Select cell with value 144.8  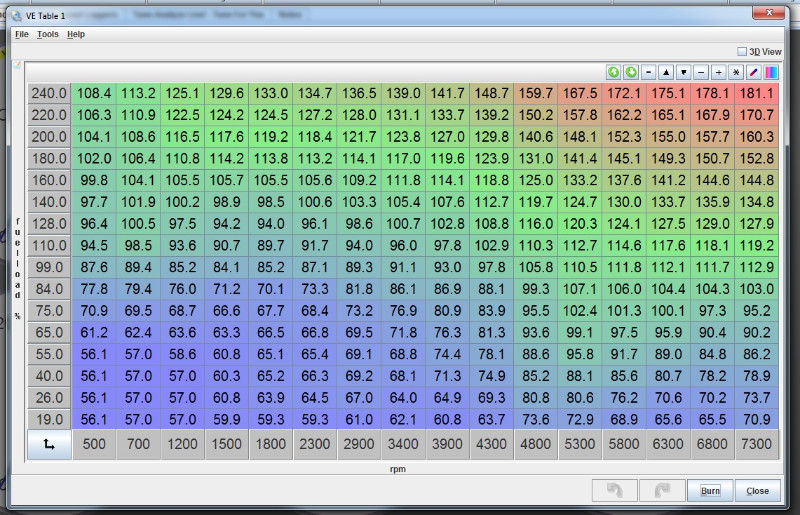point(757,180)
